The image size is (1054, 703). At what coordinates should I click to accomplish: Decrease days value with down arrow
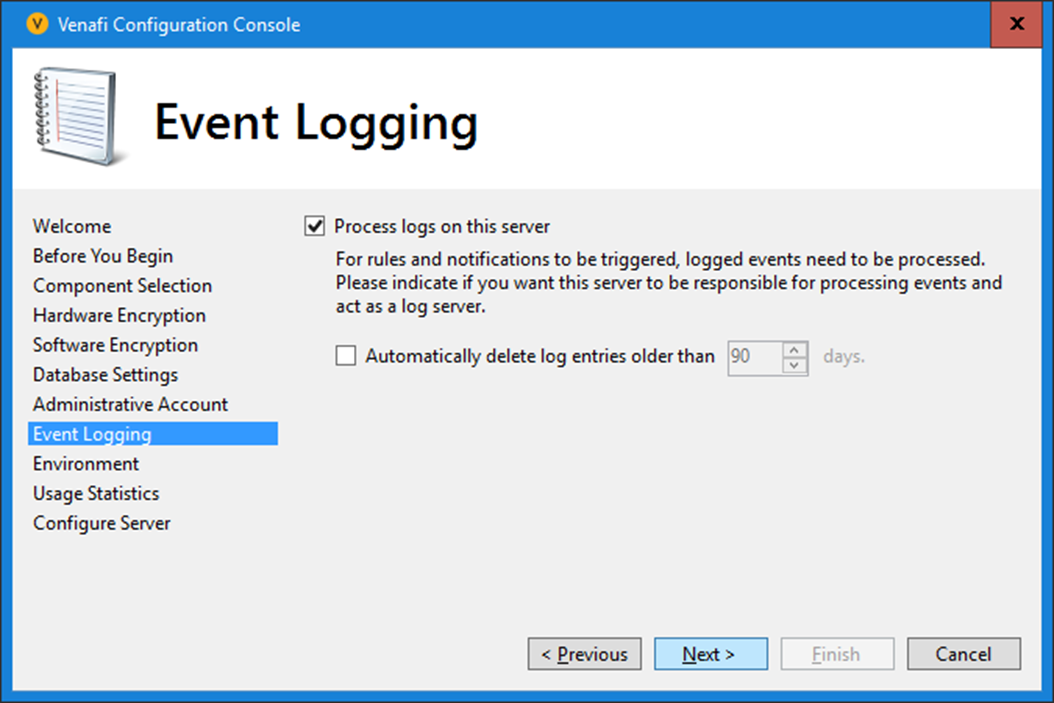pos(794,365)
